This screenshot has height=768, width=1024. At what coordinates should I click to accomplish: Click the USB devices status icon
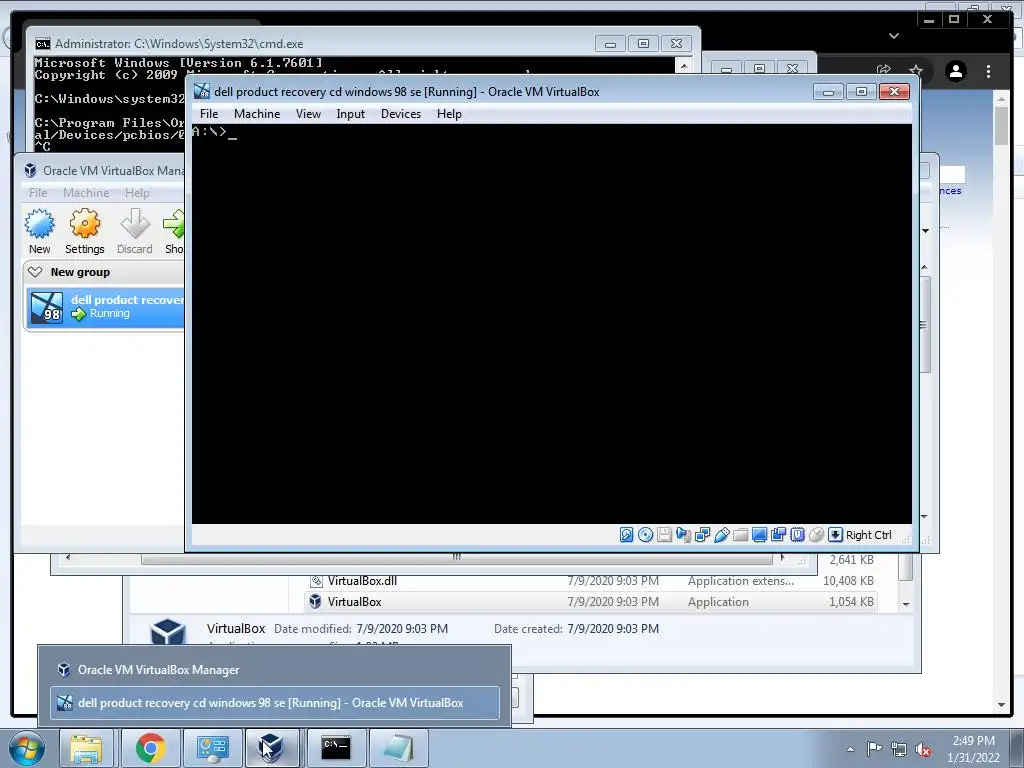pyautogui.click(x=722, y=535)
